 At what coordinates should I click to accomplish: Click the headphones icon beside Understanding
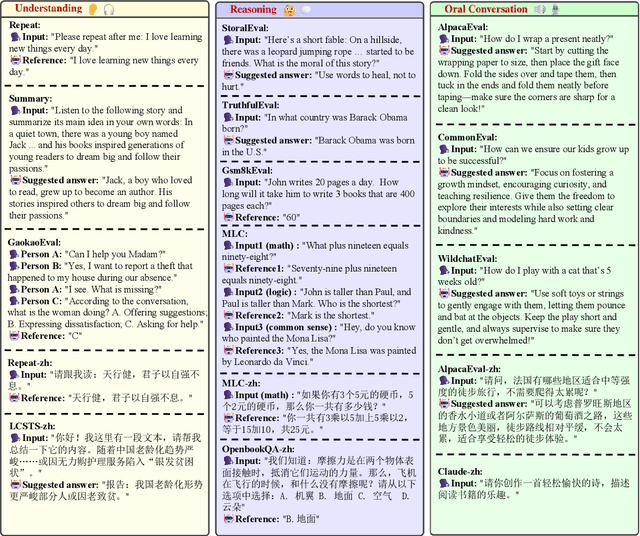[x=108, y=9]
